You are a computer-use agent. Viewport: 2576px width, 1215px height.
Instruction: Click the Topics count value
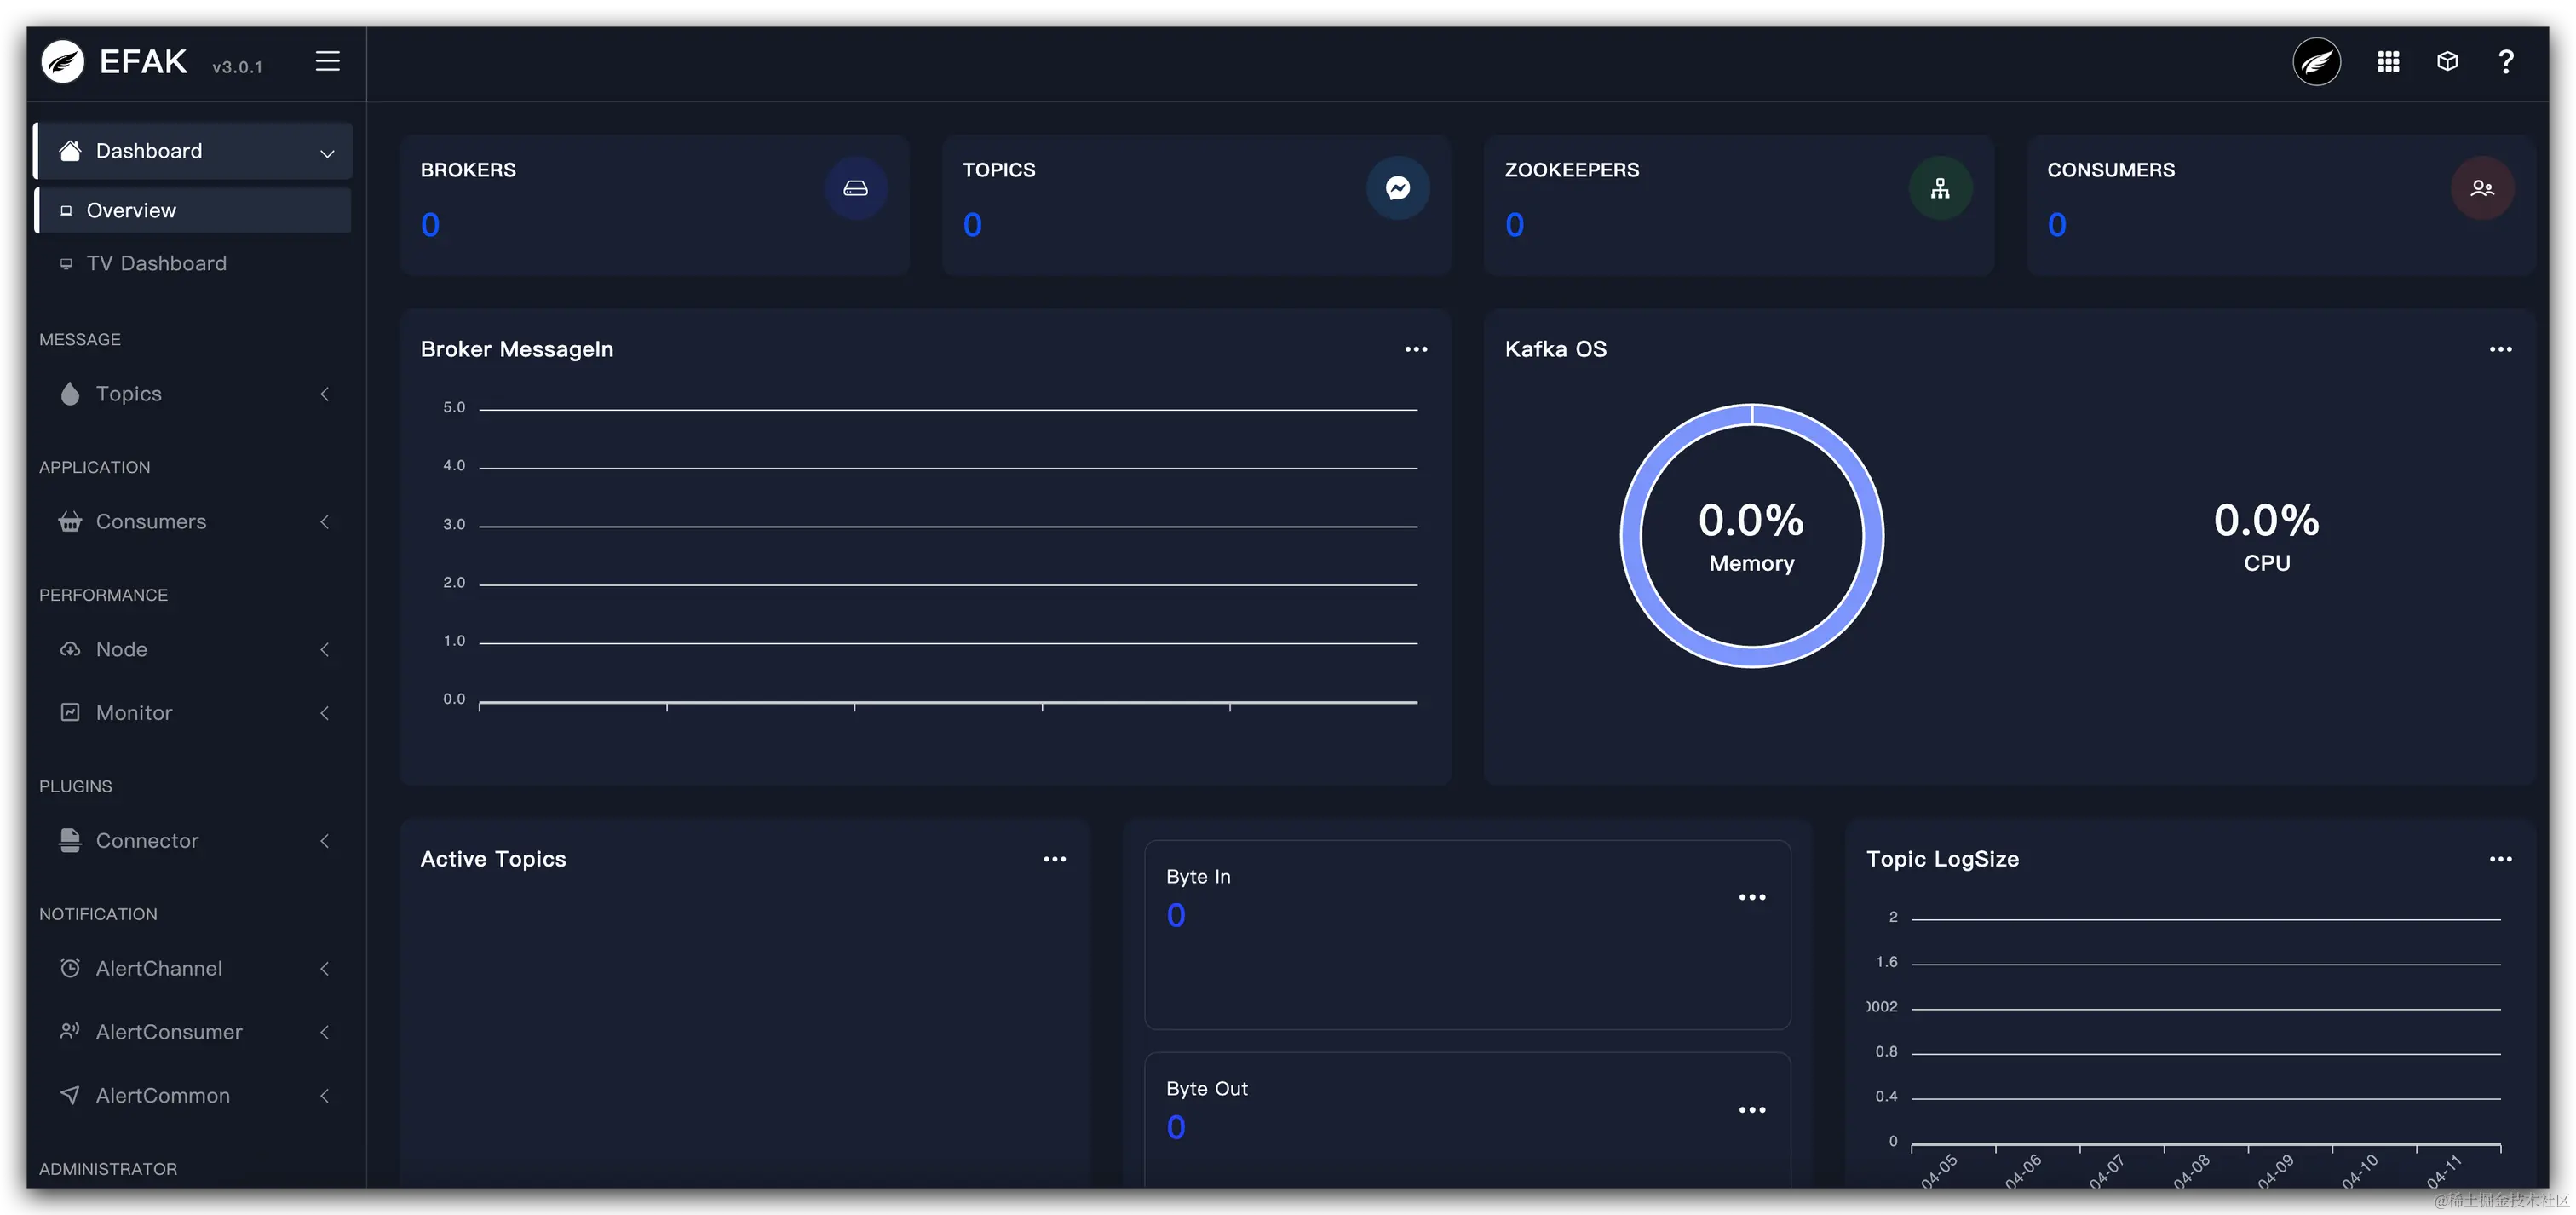coord(972,225)
